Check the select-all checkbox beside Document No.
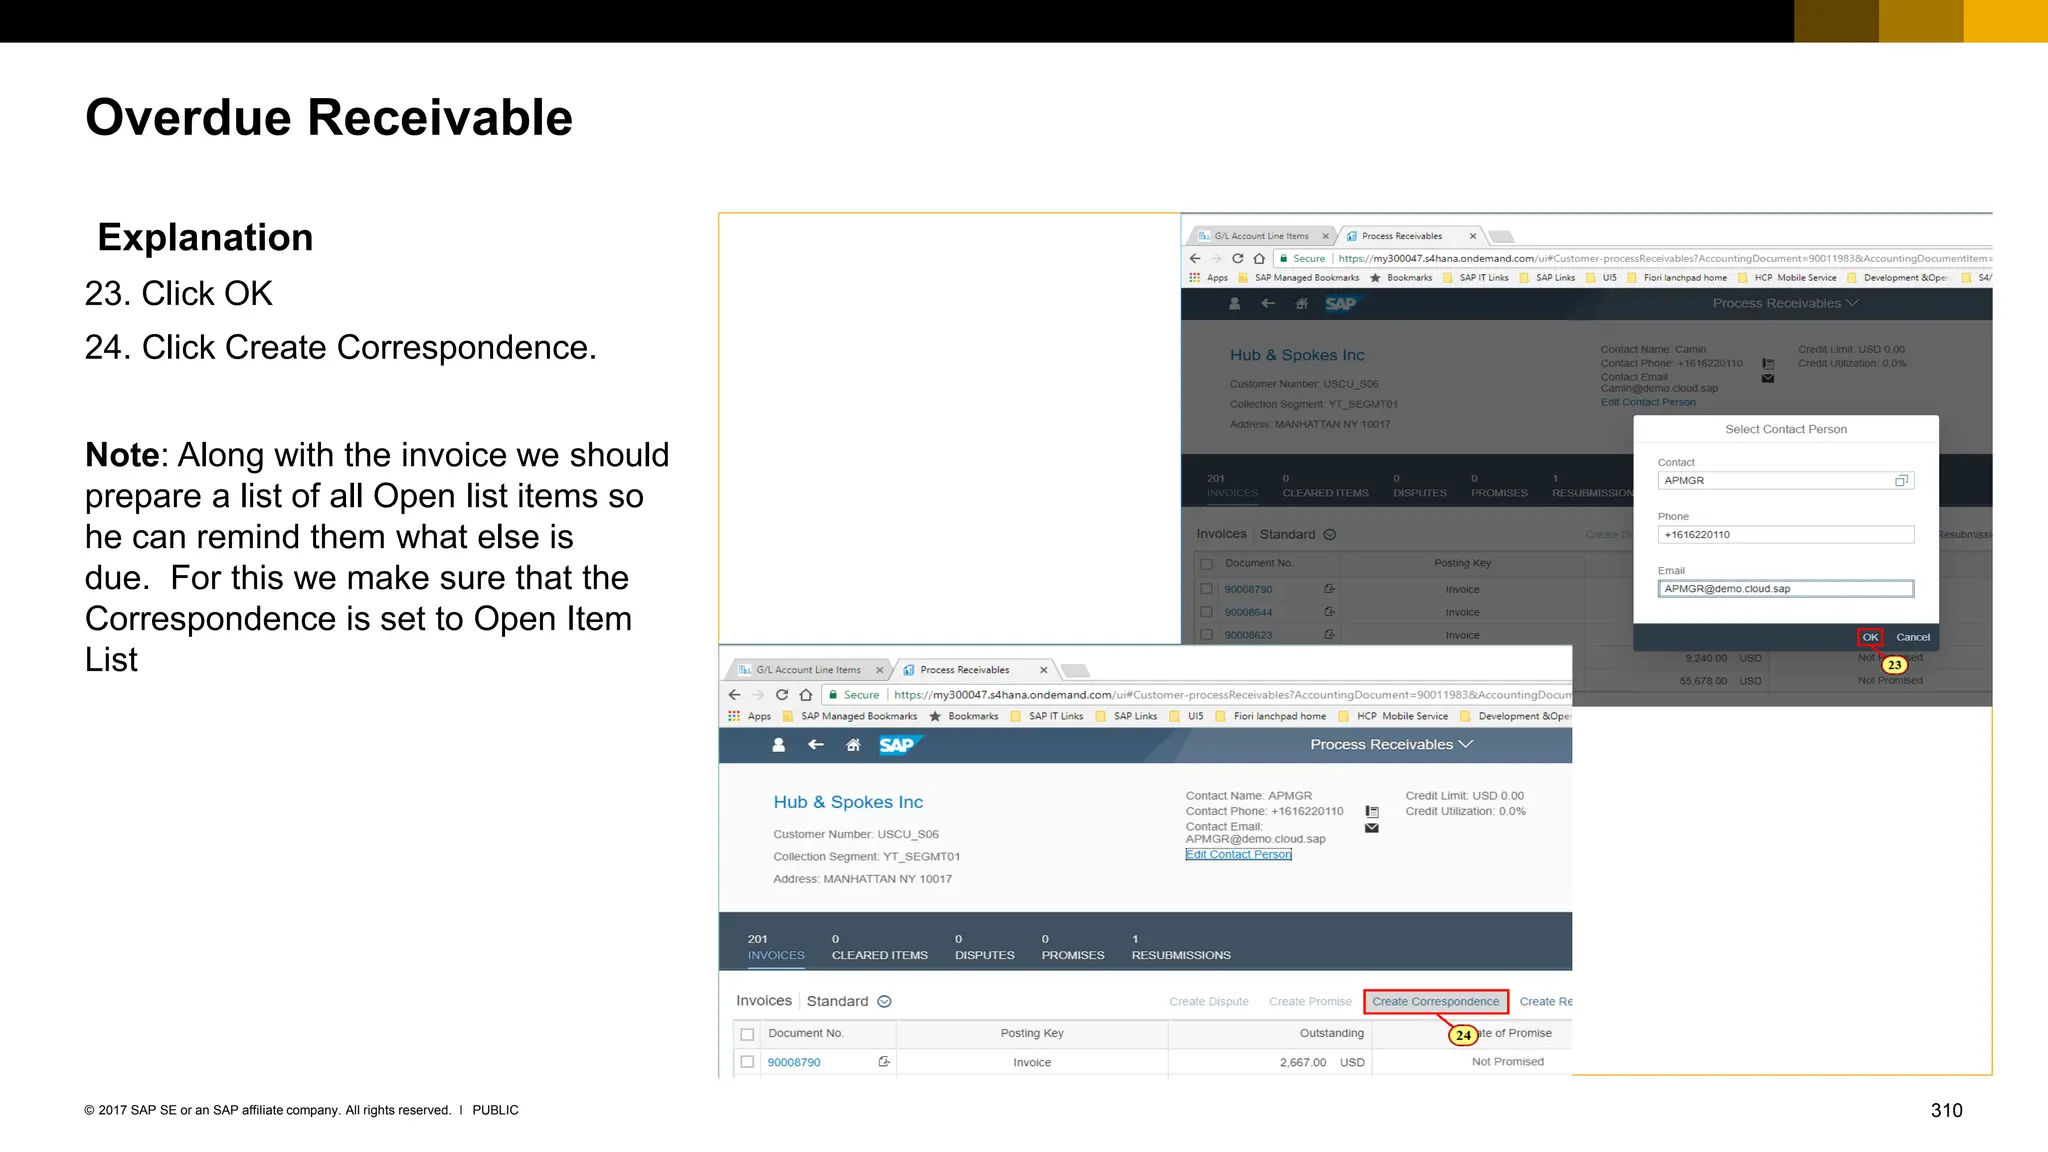 [747, 1034]
